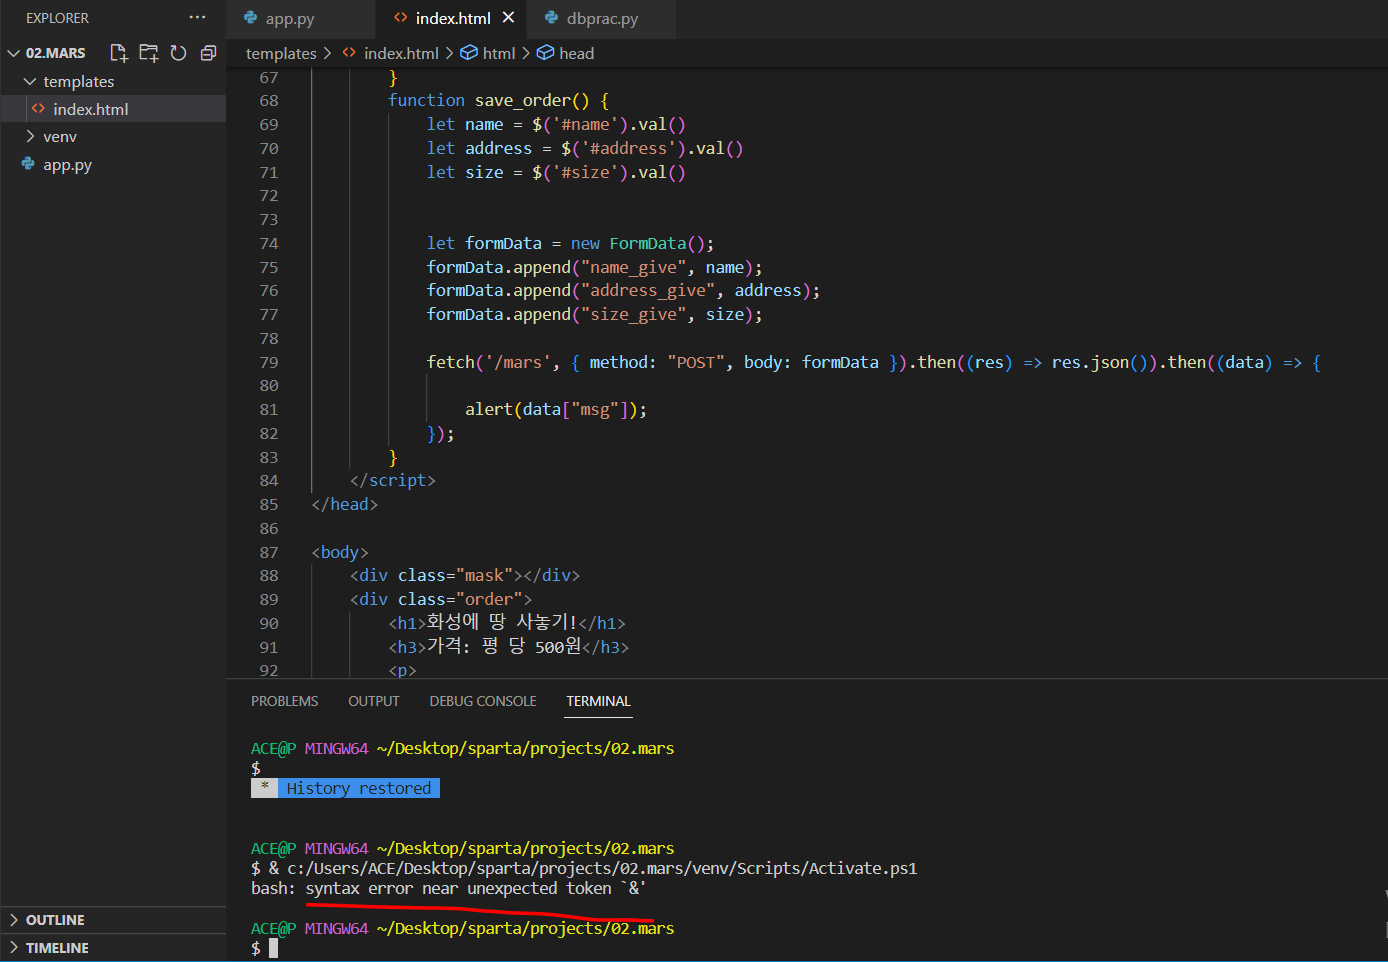This screenshot has width=1388, height=962.
Task: Click the "address_give" append line
Action: 623,291
